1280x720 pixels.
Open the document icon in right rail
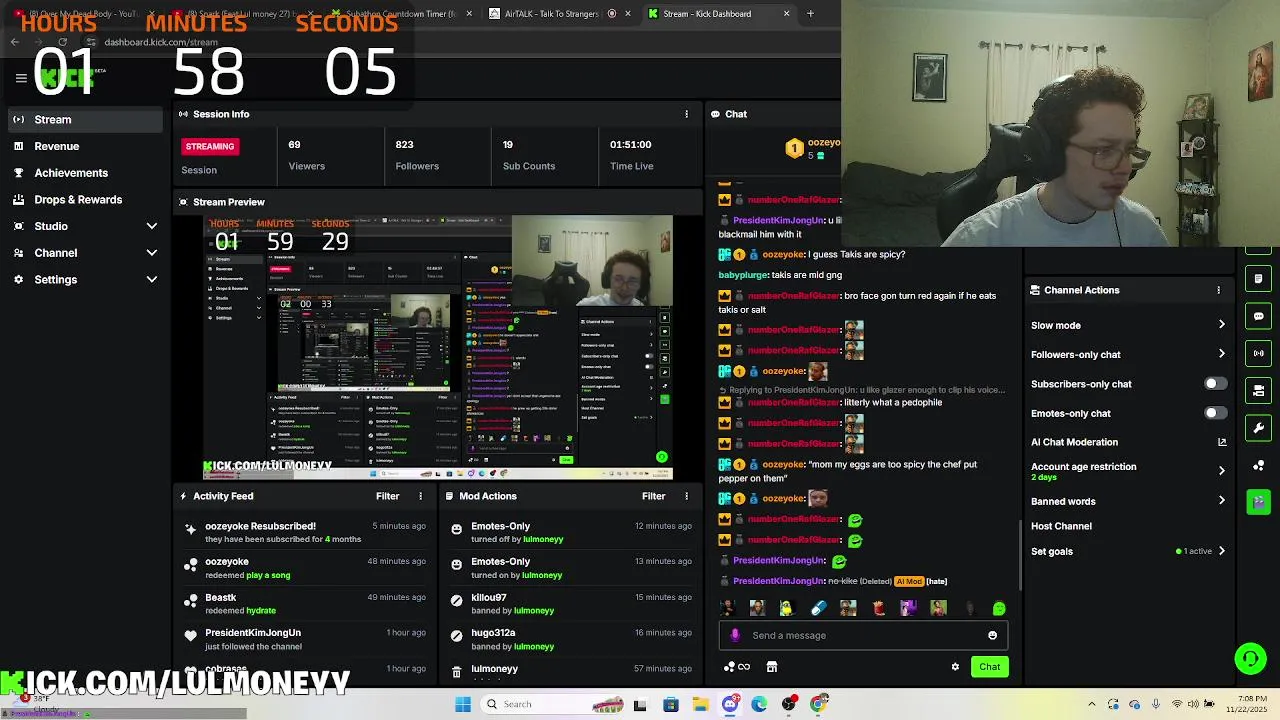[1259, 279]
